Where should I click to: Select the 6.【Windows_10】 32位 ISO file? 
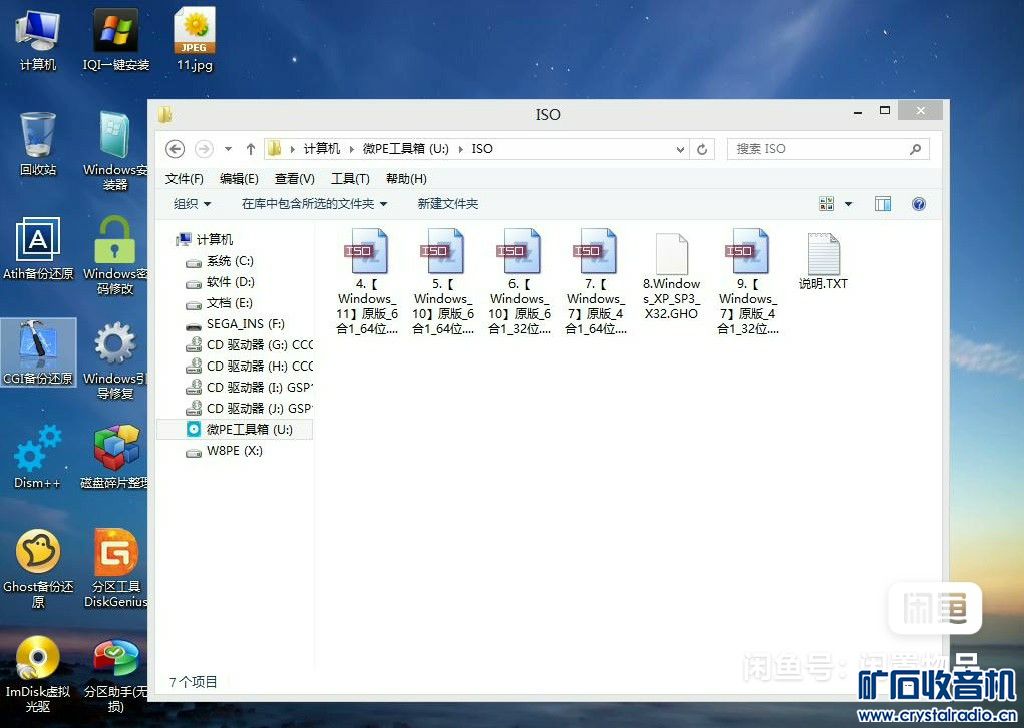click(x=519, y=282)
